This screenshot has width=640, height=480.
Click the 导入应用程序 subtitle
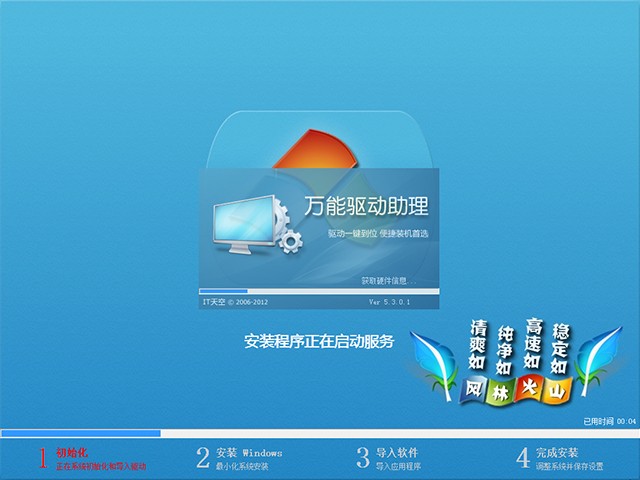pos(398,466)
